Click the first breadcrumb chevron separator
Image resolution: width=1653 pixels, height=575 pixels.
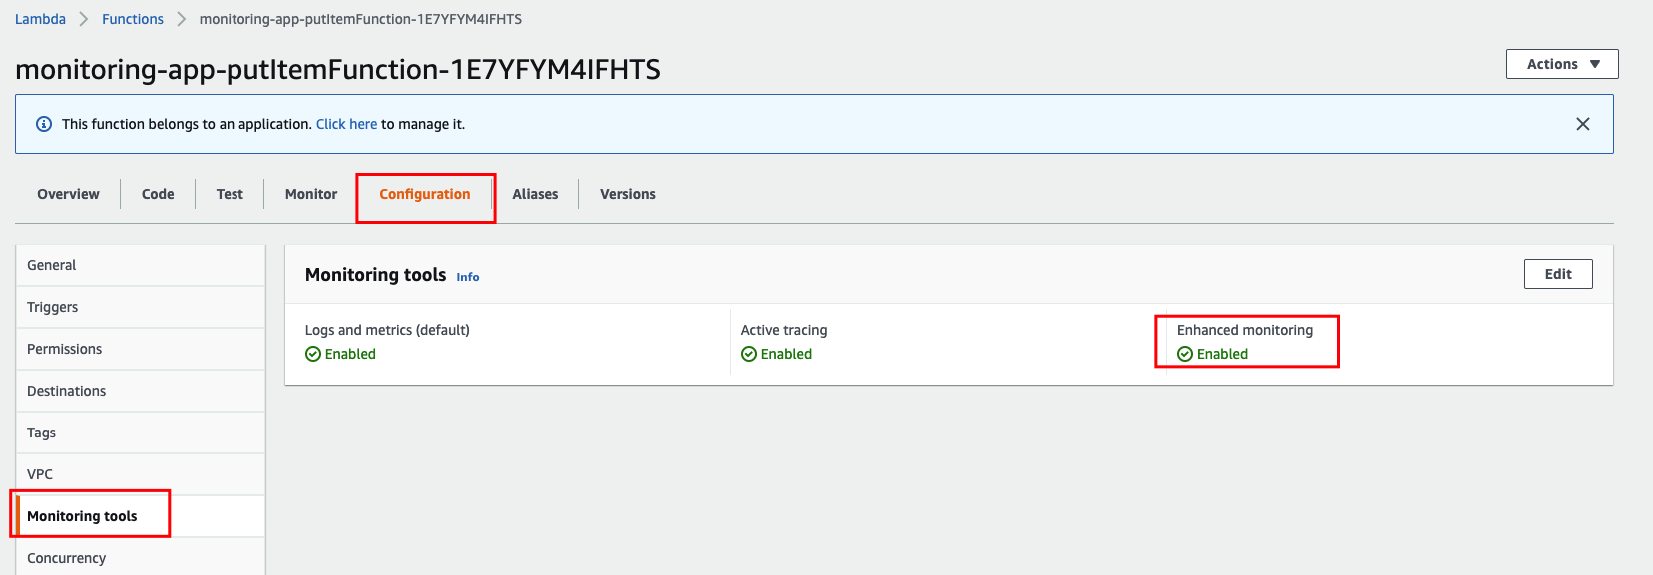tap(84, 19)
